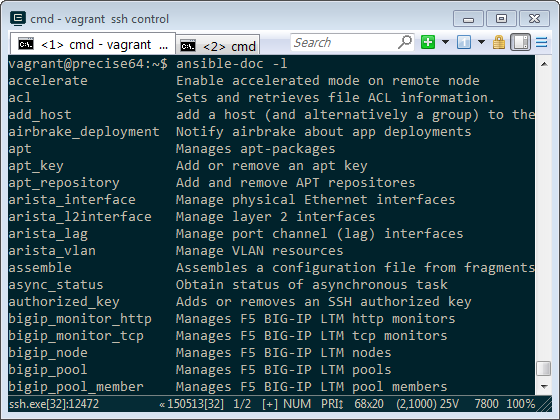Select the <1> cmd - vagrant tab
Image resolution: width=560 pixels, height=420 pixels.
[x=93, y=44]
